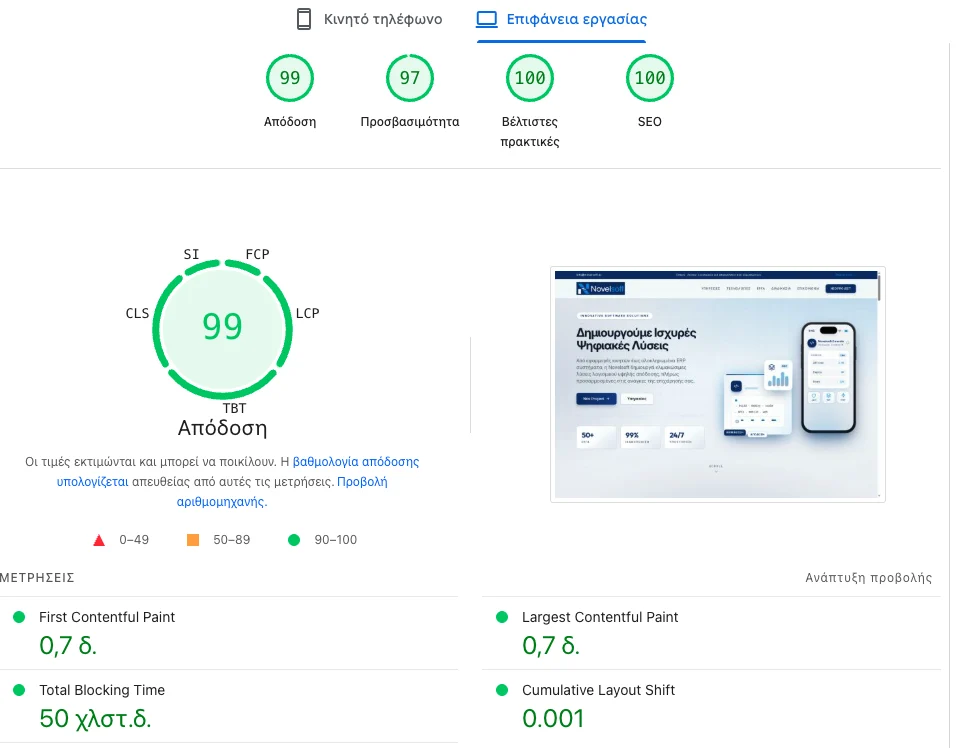Click the TBT label on the gauge
Image resolution: width=959 pixels, height=748 pixels.
tap(234, 408)
